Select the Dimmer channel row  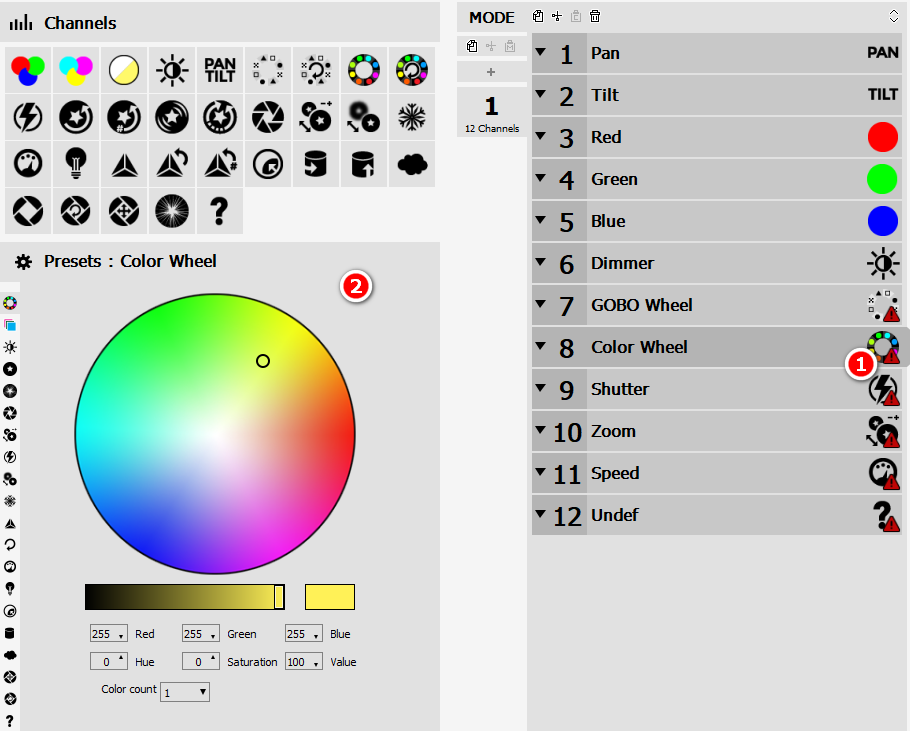[x=700, y=263]
